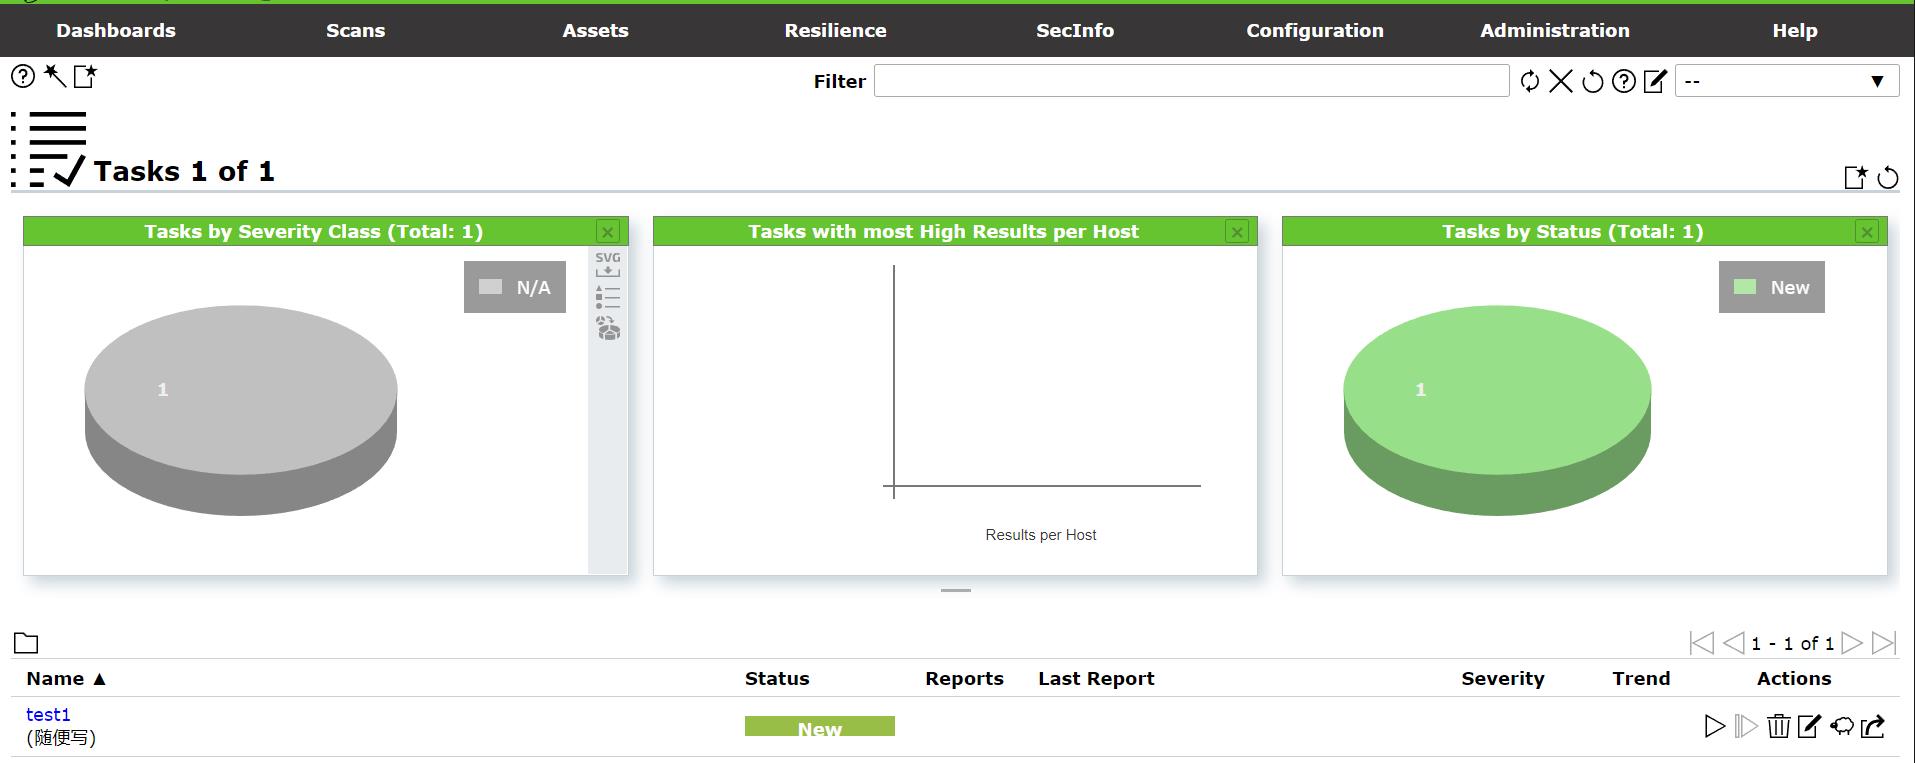Click into the Filter text field

1191,81
